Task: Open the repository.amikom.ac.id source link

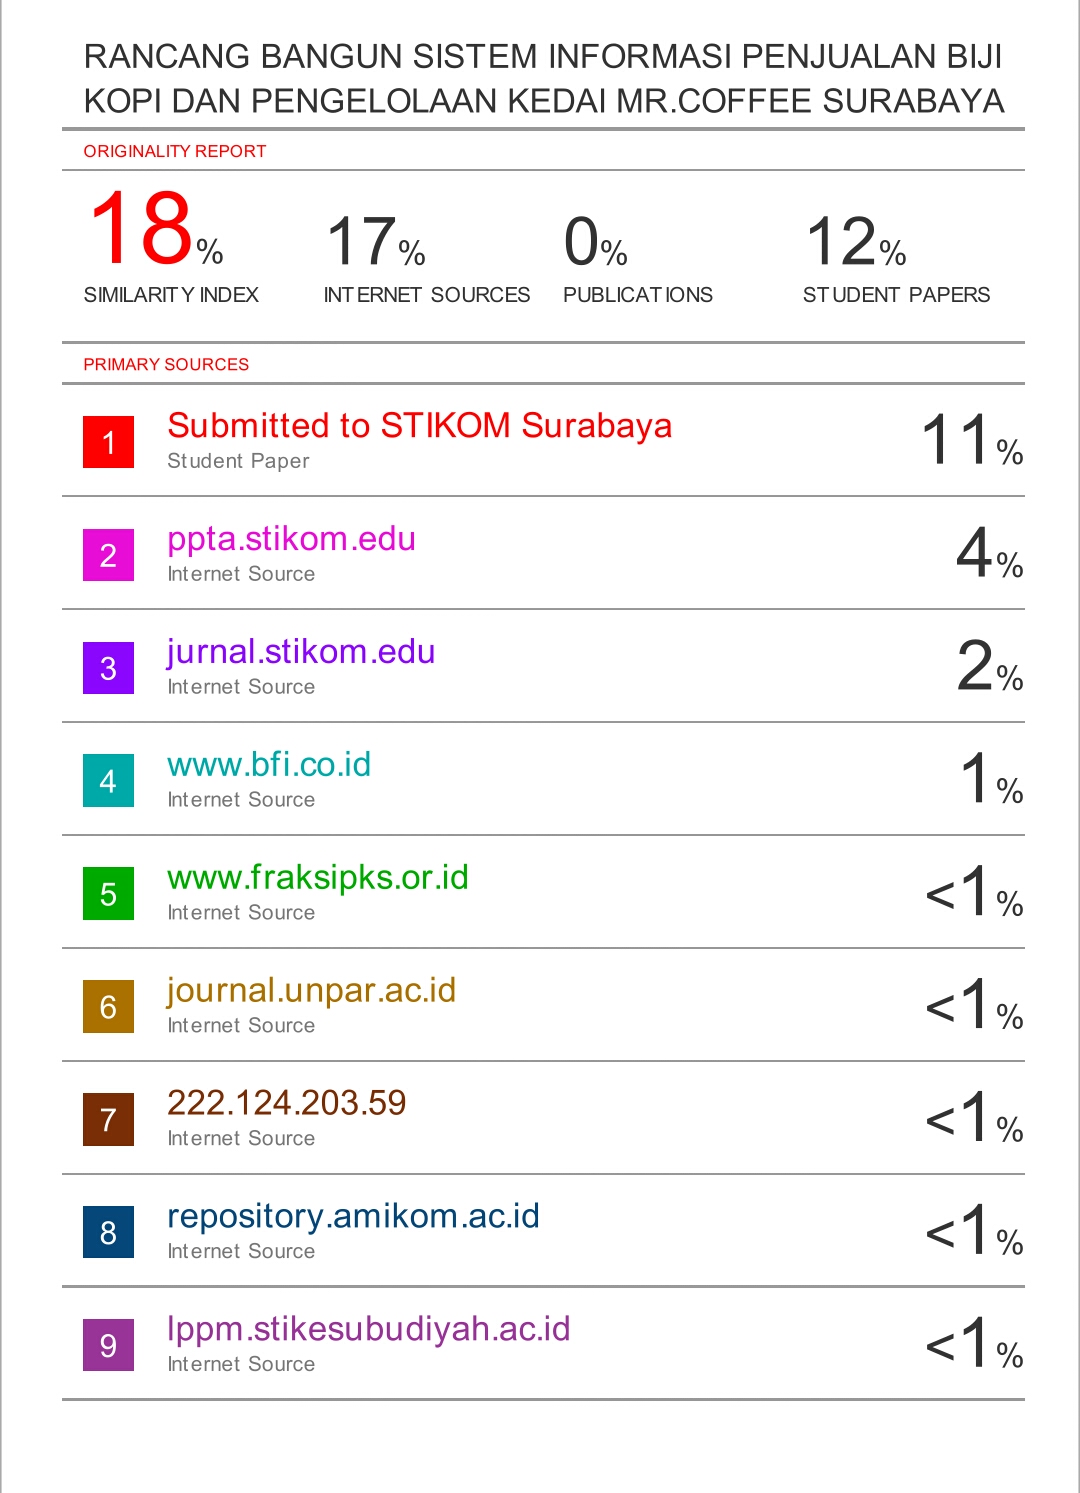Action: point(353,1216)
